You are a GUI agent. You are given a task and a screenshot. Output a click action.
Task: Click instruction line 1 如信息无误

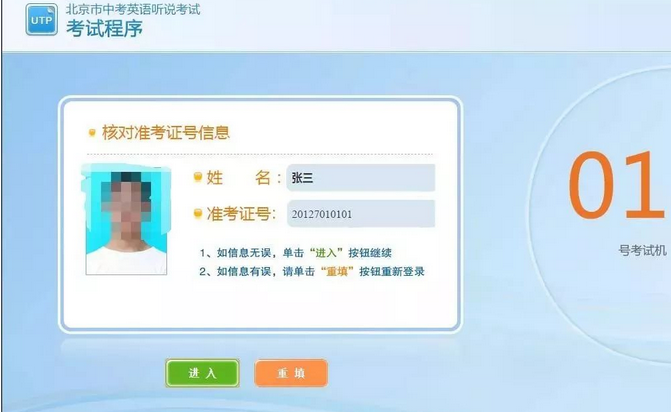(x=295, y=253)
